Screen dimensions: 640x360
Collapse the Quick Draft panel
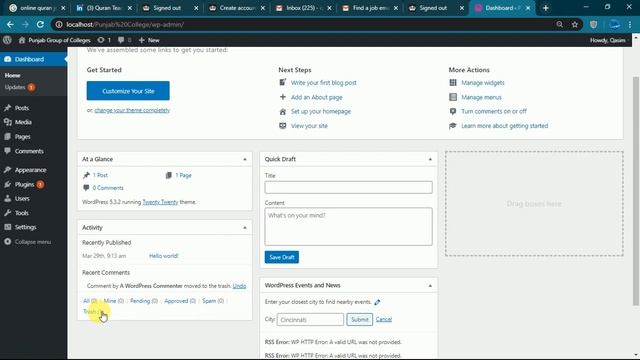click(x=430, y=159)
